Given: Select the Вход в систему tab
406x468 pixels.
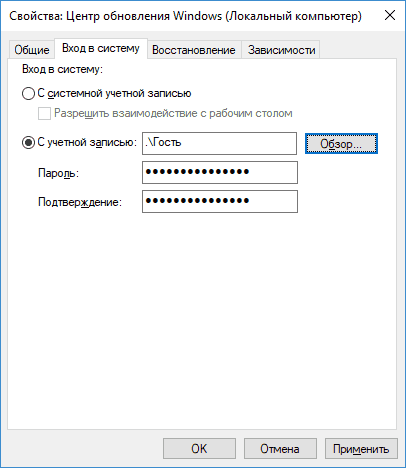Looking at the screenshot, I should (x=101, y=49).
